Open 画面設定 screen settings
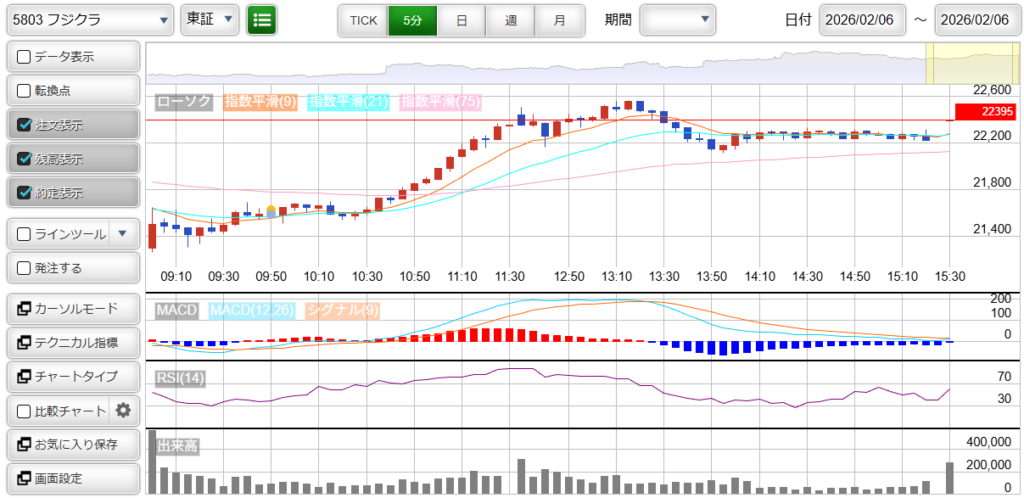This screenshot has width=1024, height=498. coord(72,478)
